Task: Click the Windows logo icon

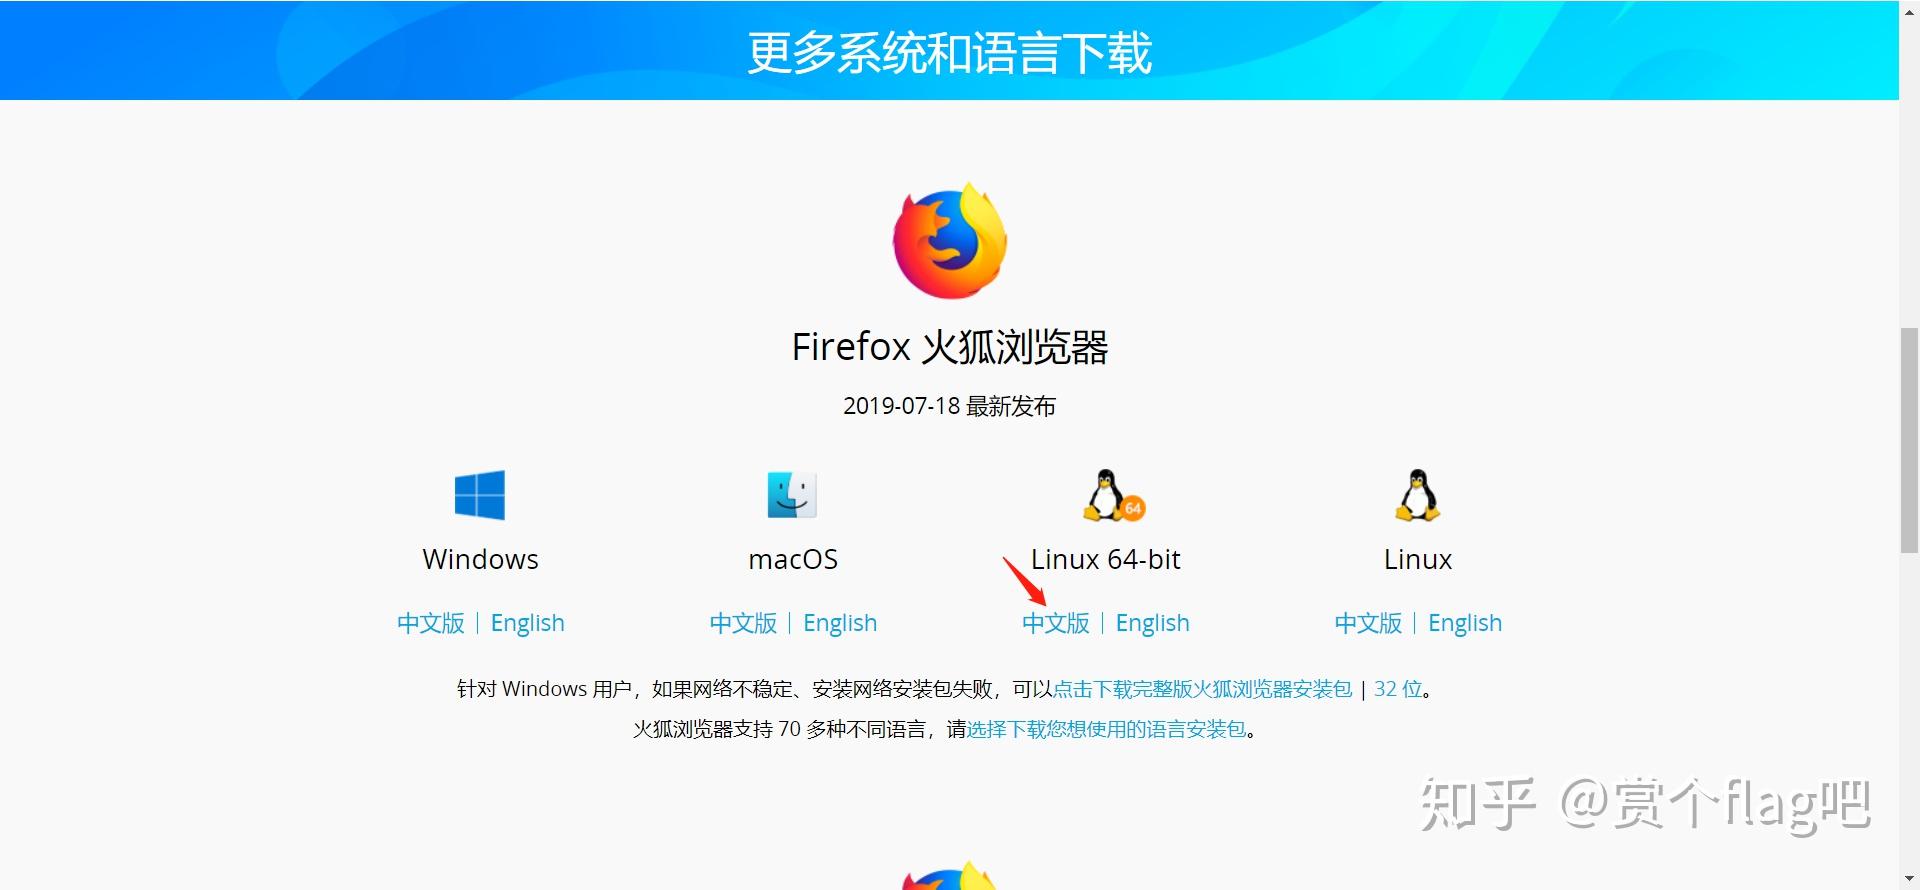Action: [x=480, y=495]
